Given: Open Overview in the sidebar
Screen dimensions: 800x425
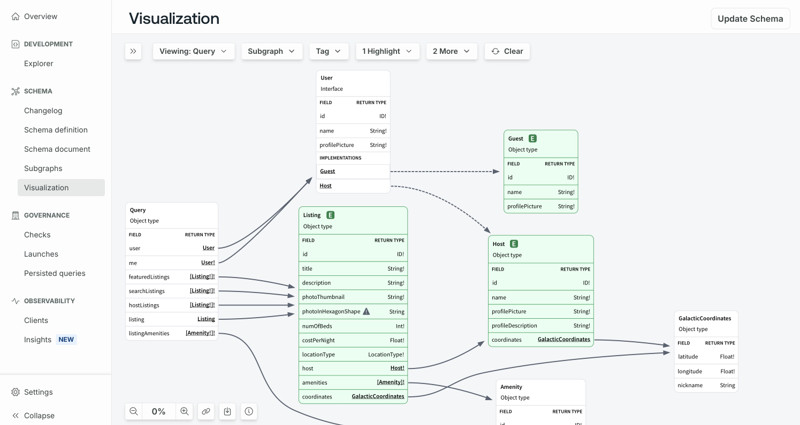Looking at the screenshot, I should point(40,16).
